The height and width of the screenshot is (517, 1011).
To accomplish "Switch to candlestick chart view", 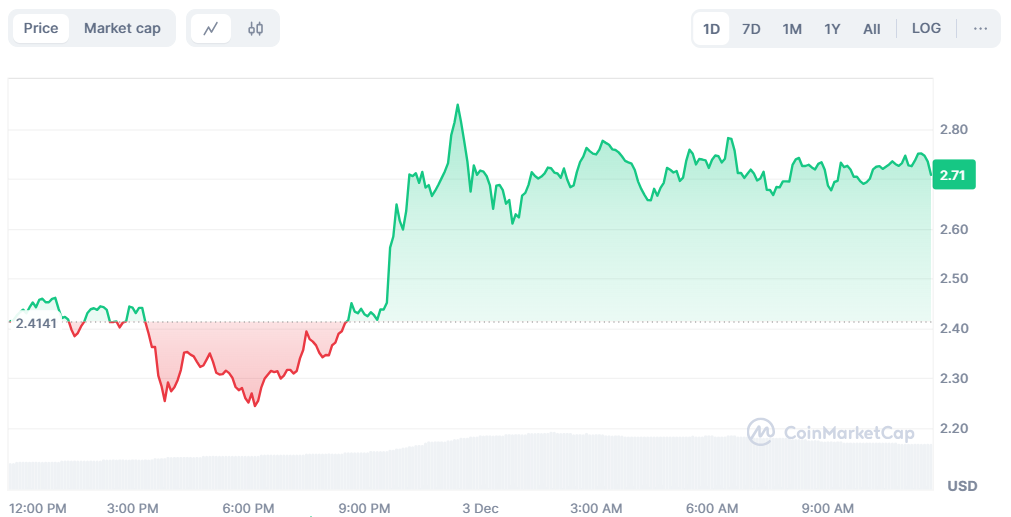I will (255, 28).
